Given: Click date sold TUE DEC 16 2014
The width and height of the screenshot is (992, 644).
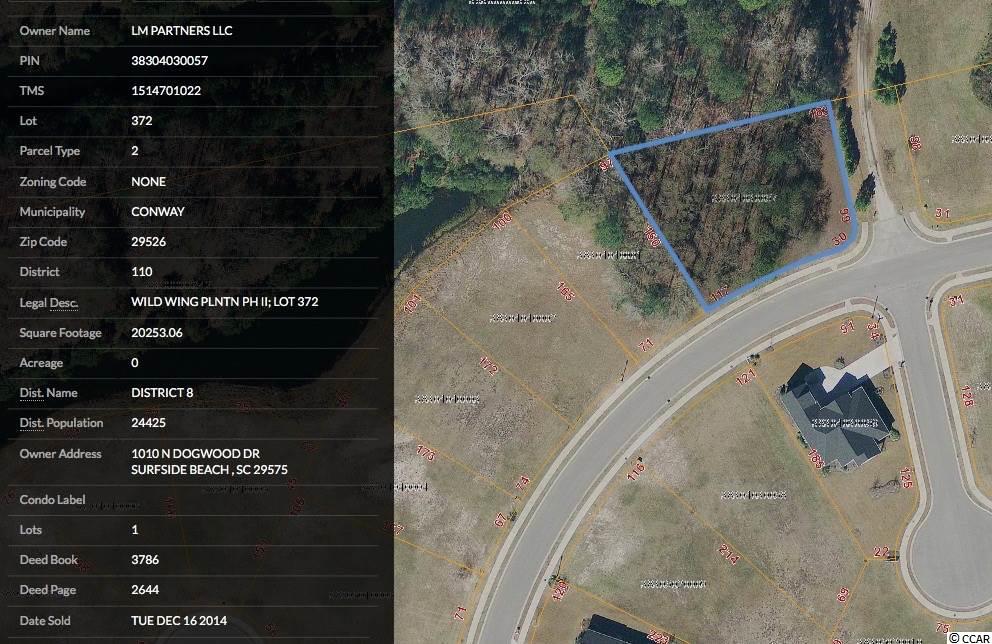Looking at the screenshot, I should pyautogui.click(x=179, y=621).
